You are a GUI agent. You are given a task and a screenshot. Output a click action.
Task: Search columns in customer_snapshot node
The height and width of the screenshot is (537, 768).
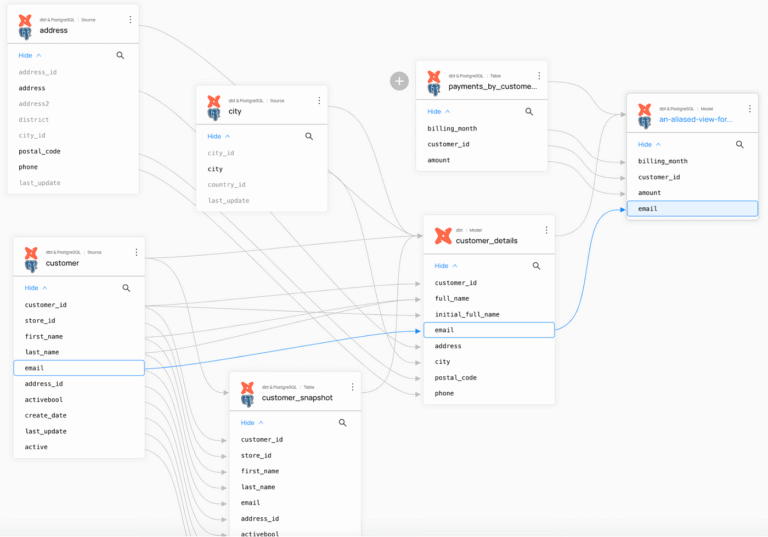coord(342,423)
